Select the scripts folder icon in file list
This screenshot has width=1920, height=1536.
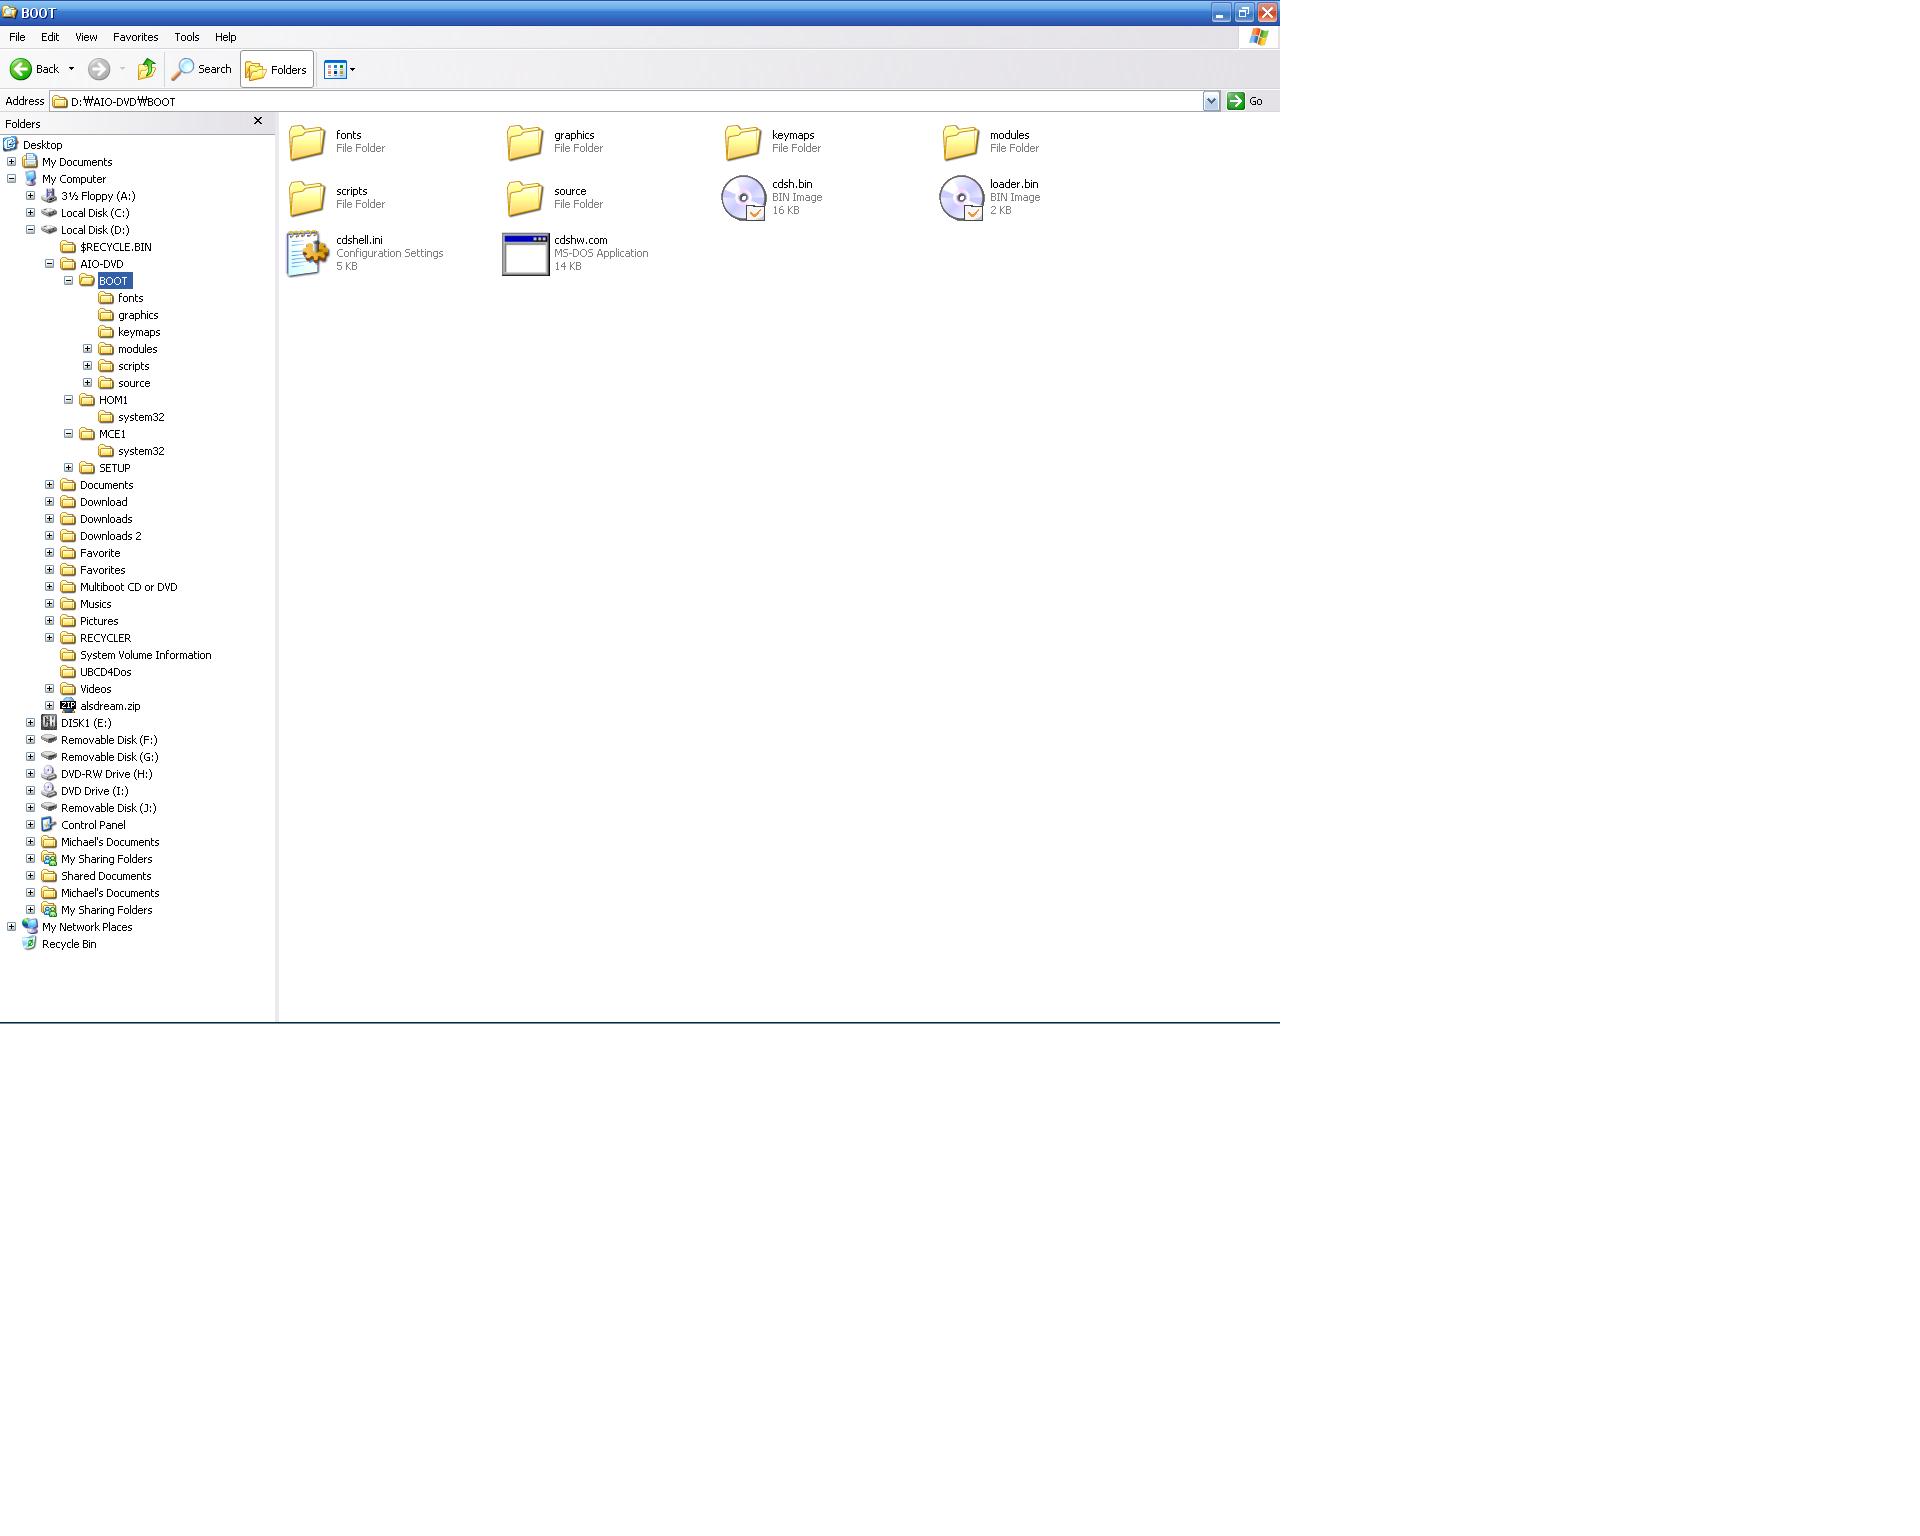pyautogui.click(x=307, y=198)
